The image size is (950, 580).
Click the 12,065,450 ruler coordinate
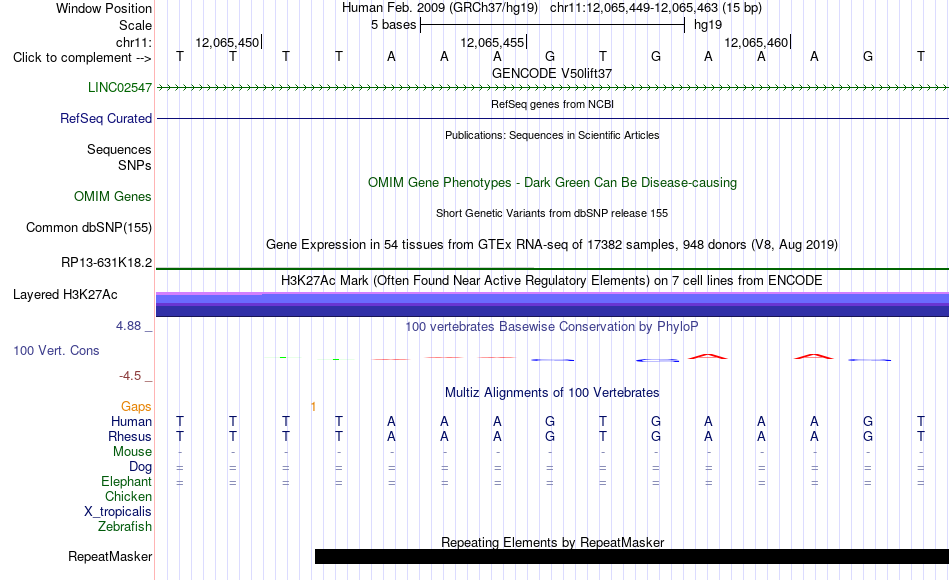pyautogui.click(x=227, y=42)
